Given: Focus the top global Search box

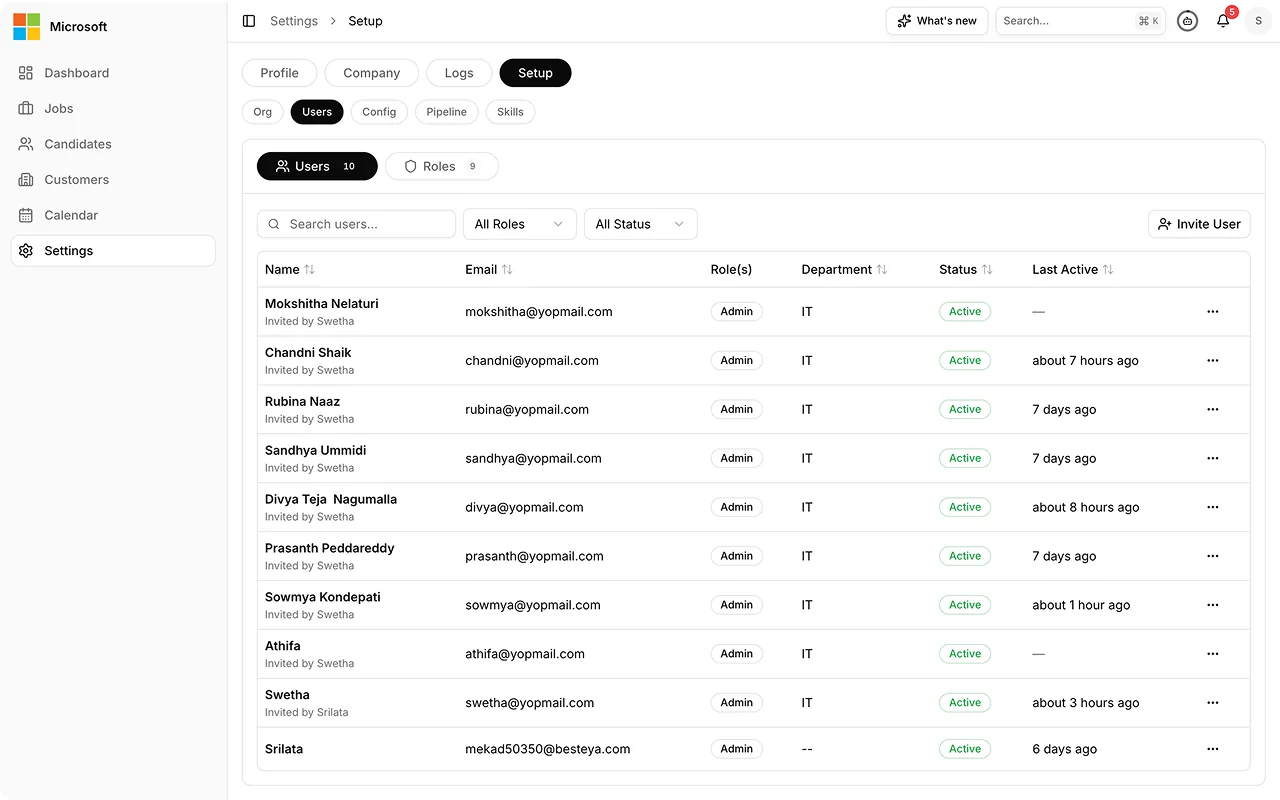Looking at the screenshot, I should coord(1081,21).
